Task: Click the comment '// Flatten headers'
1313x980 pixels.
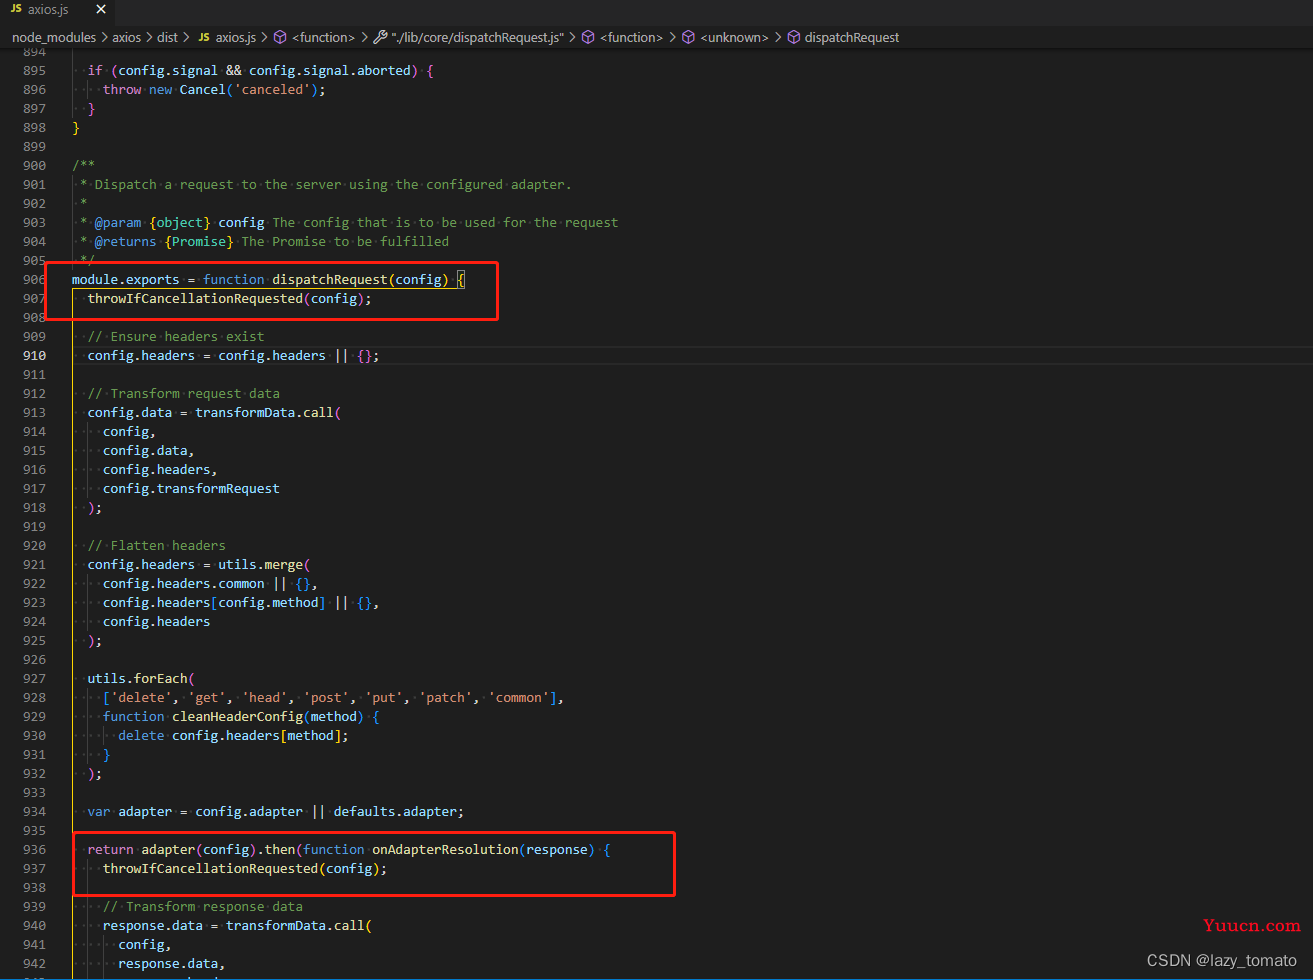Action: (157, 545)
